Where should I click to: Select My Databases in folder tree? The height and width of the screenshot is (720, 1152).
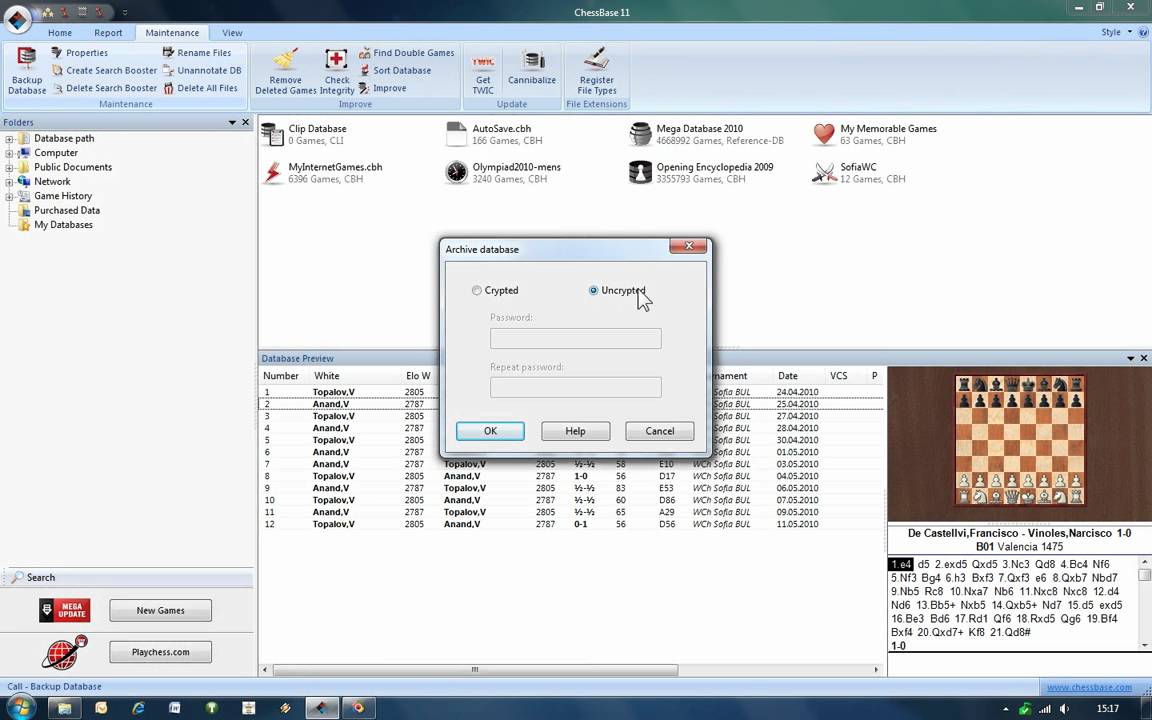[x=63, y=225]
